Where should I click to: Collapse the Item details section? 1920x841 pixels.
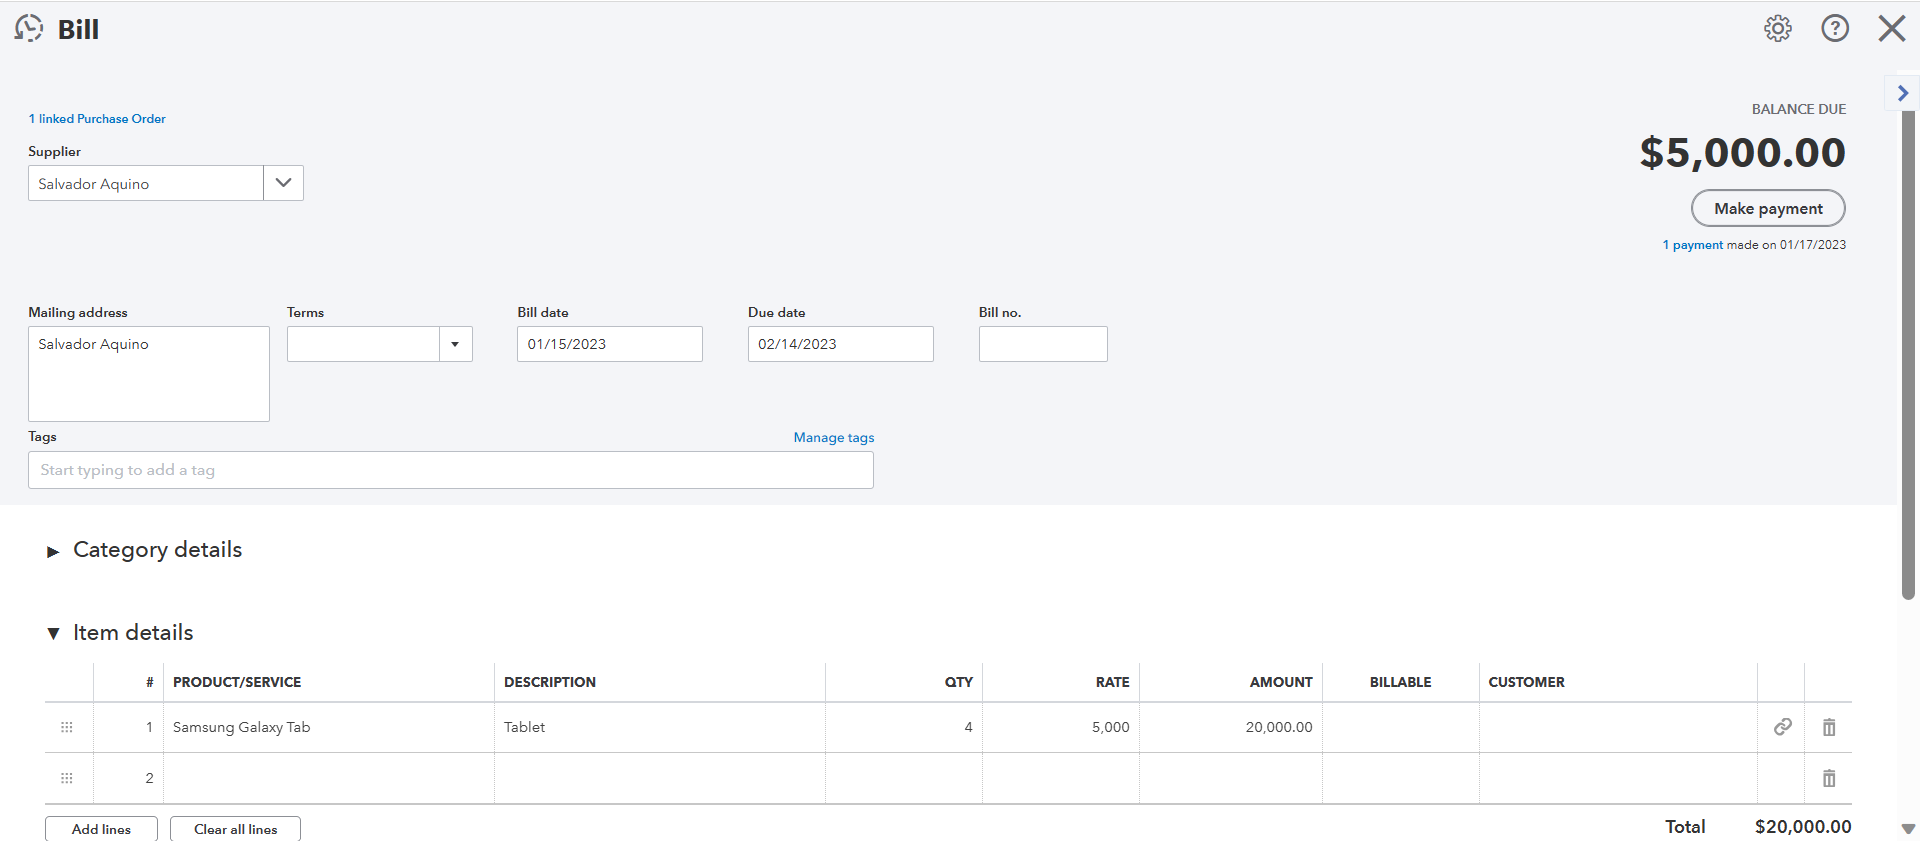coord(54,633)
